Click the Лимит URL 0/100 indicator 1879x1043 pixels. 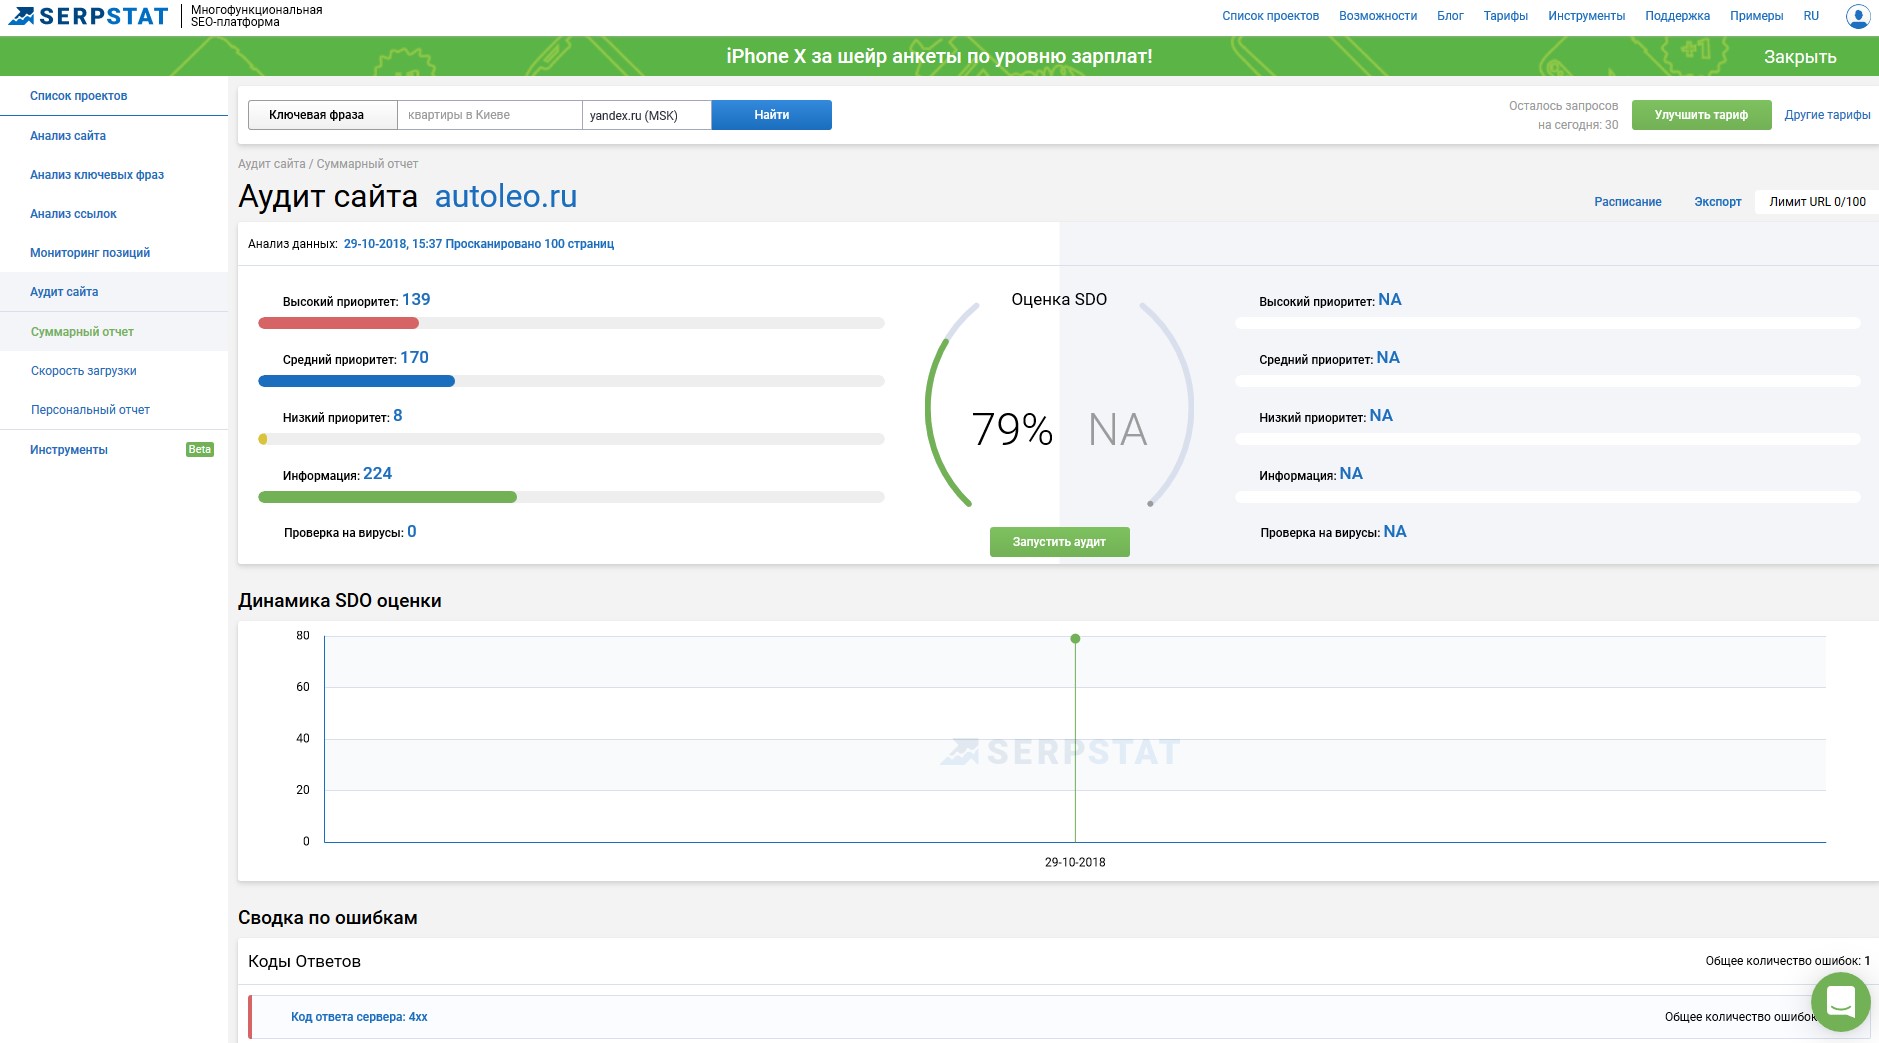(x=1817, y=202)
